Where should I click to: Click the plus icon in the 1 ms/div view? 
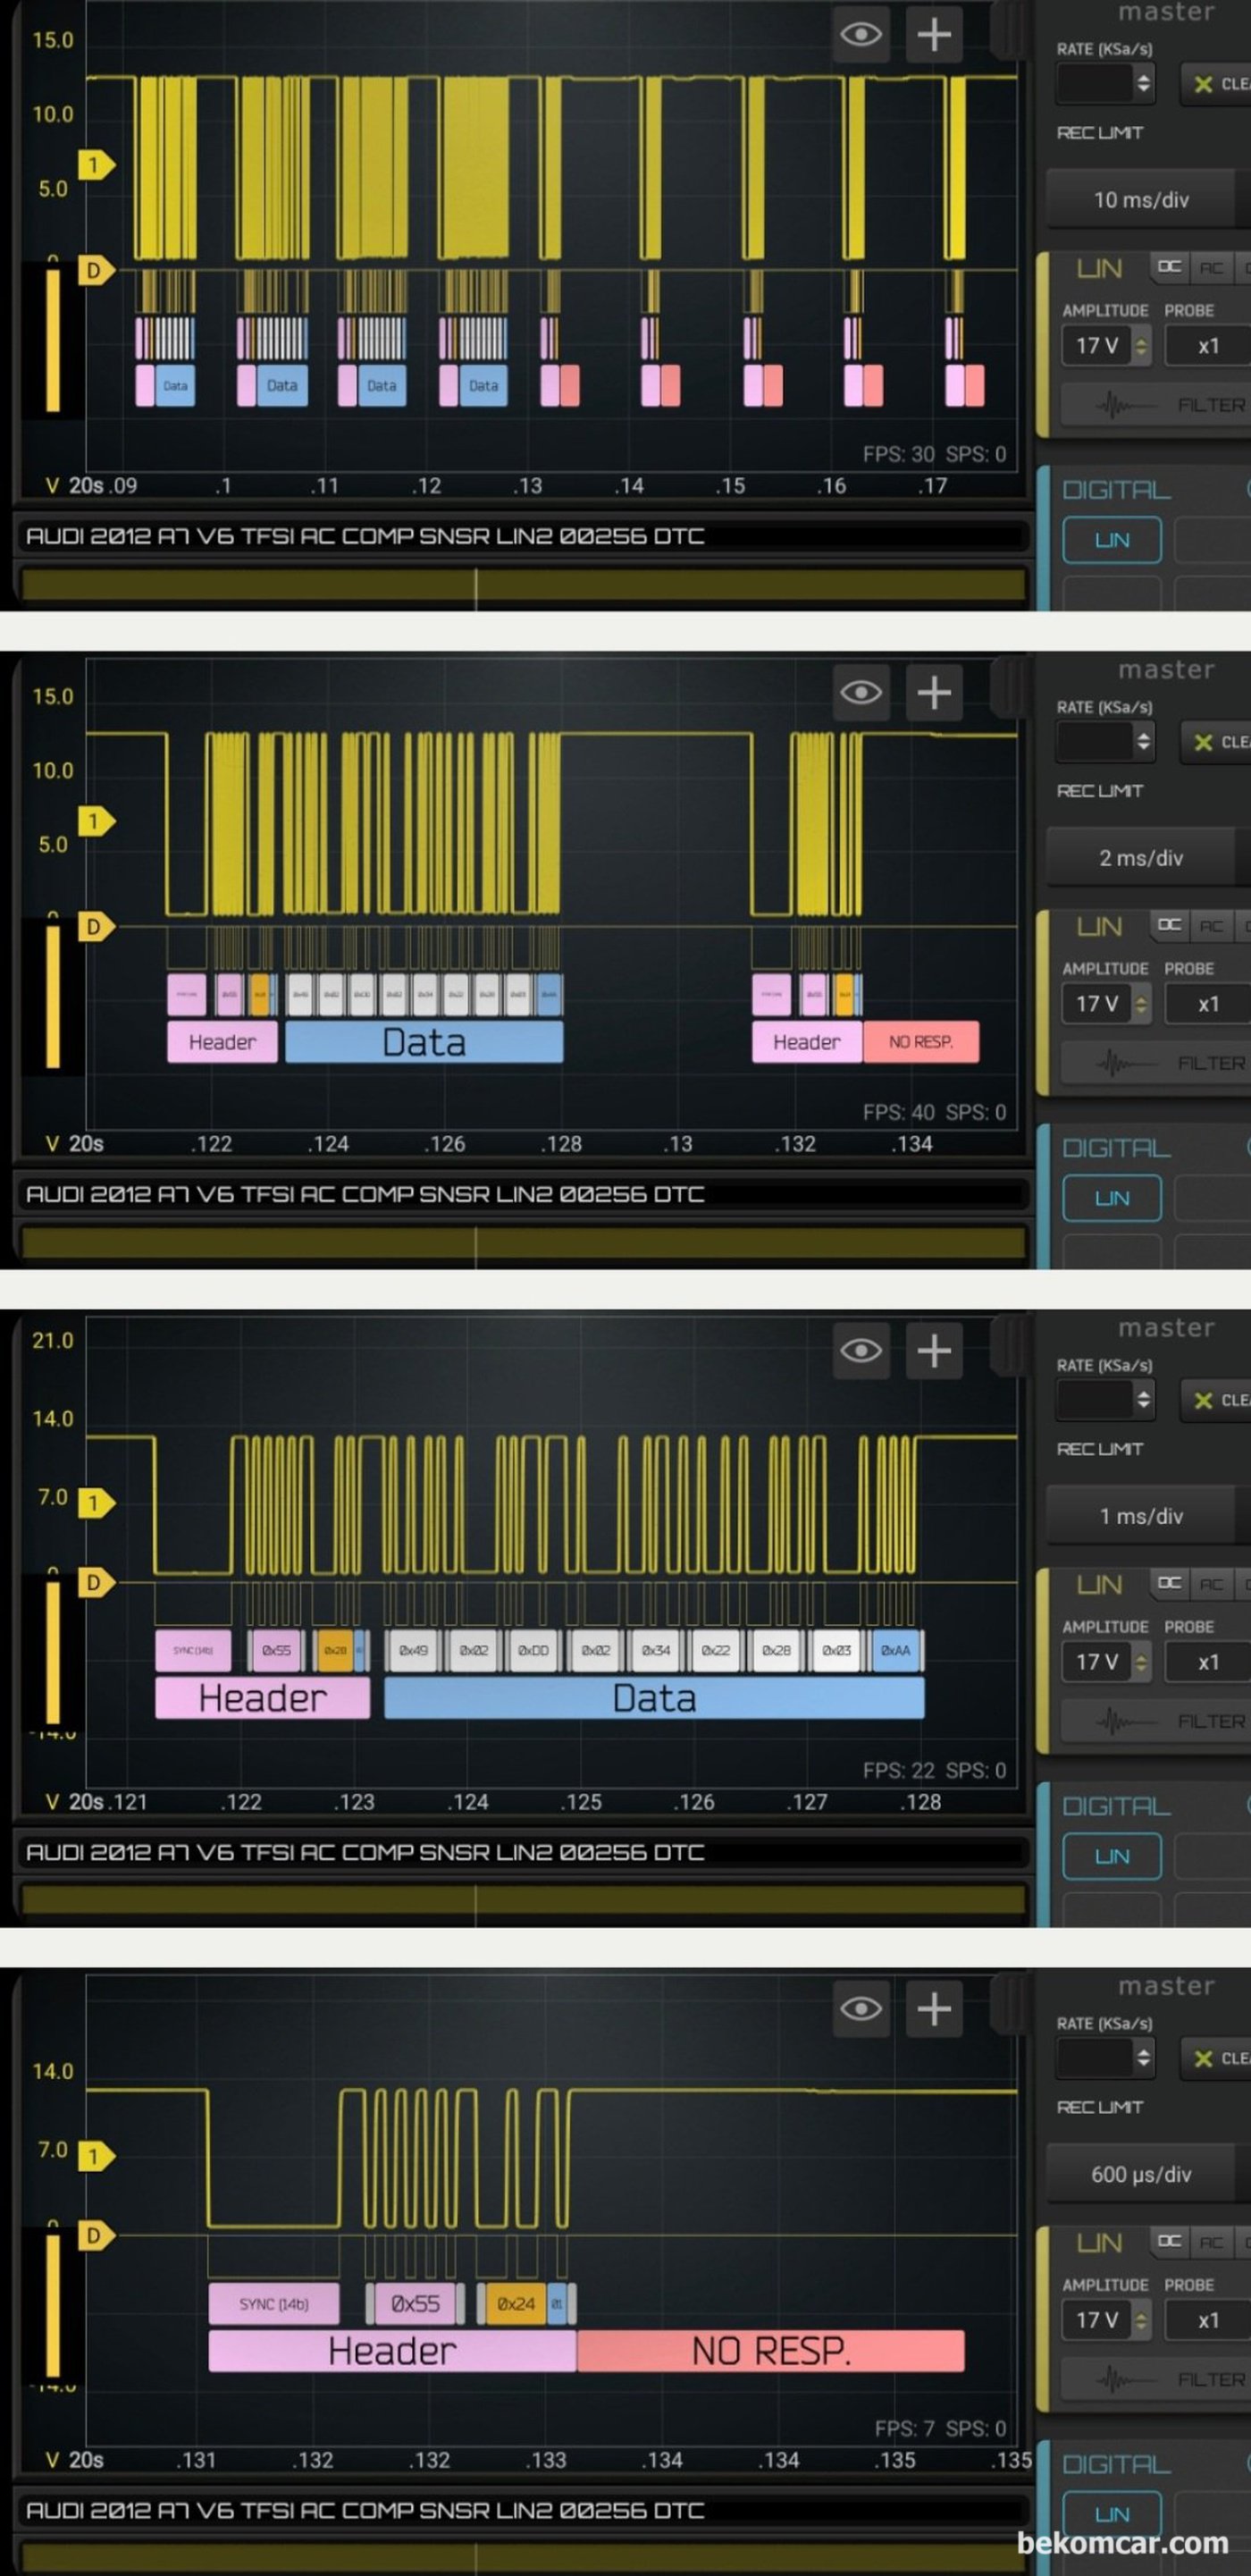click(x=934, y=1350)
